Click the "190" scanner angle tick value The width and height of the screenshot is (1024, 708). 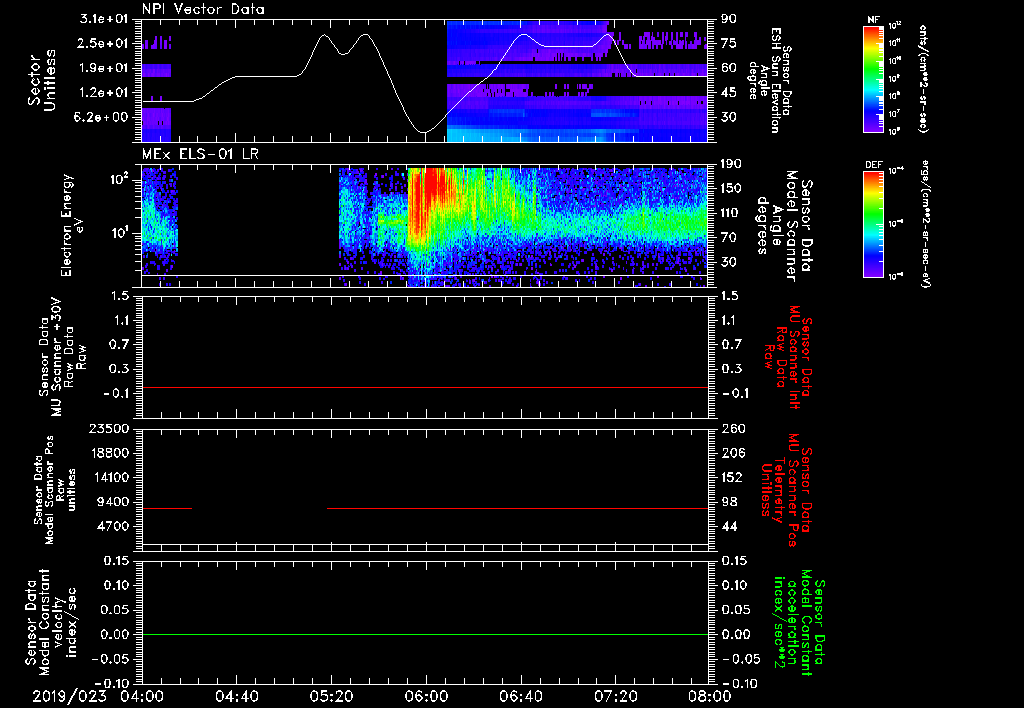(x=732, y=164)
